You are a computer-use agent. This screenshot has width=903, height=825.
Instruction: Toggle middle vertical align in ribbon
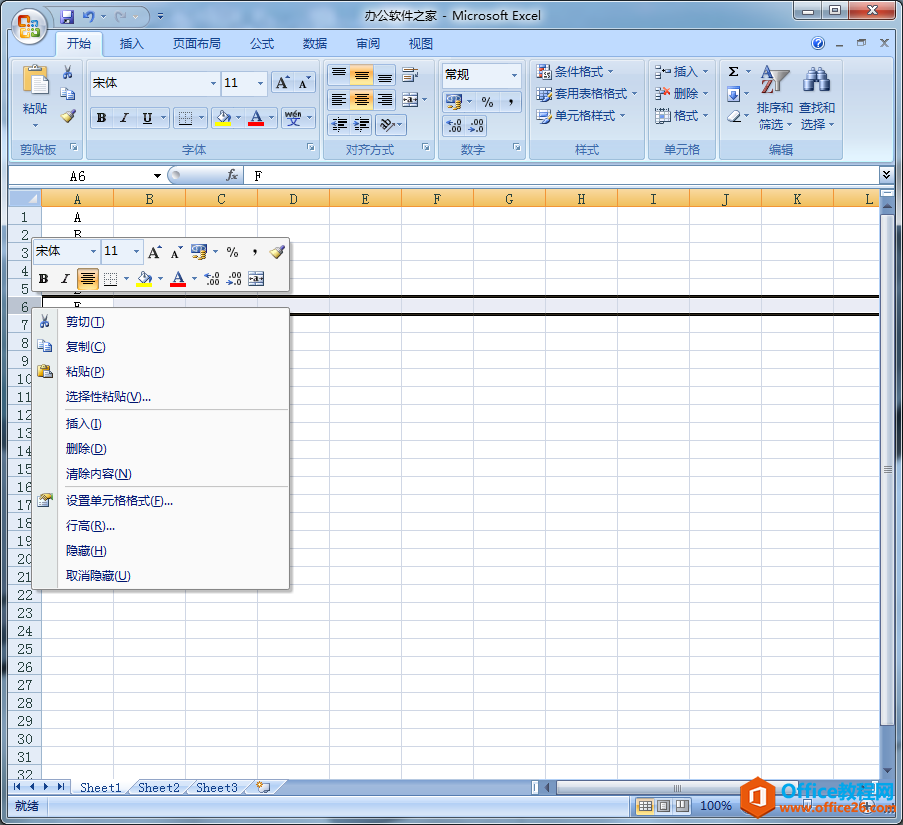click(x=362, y=75)
